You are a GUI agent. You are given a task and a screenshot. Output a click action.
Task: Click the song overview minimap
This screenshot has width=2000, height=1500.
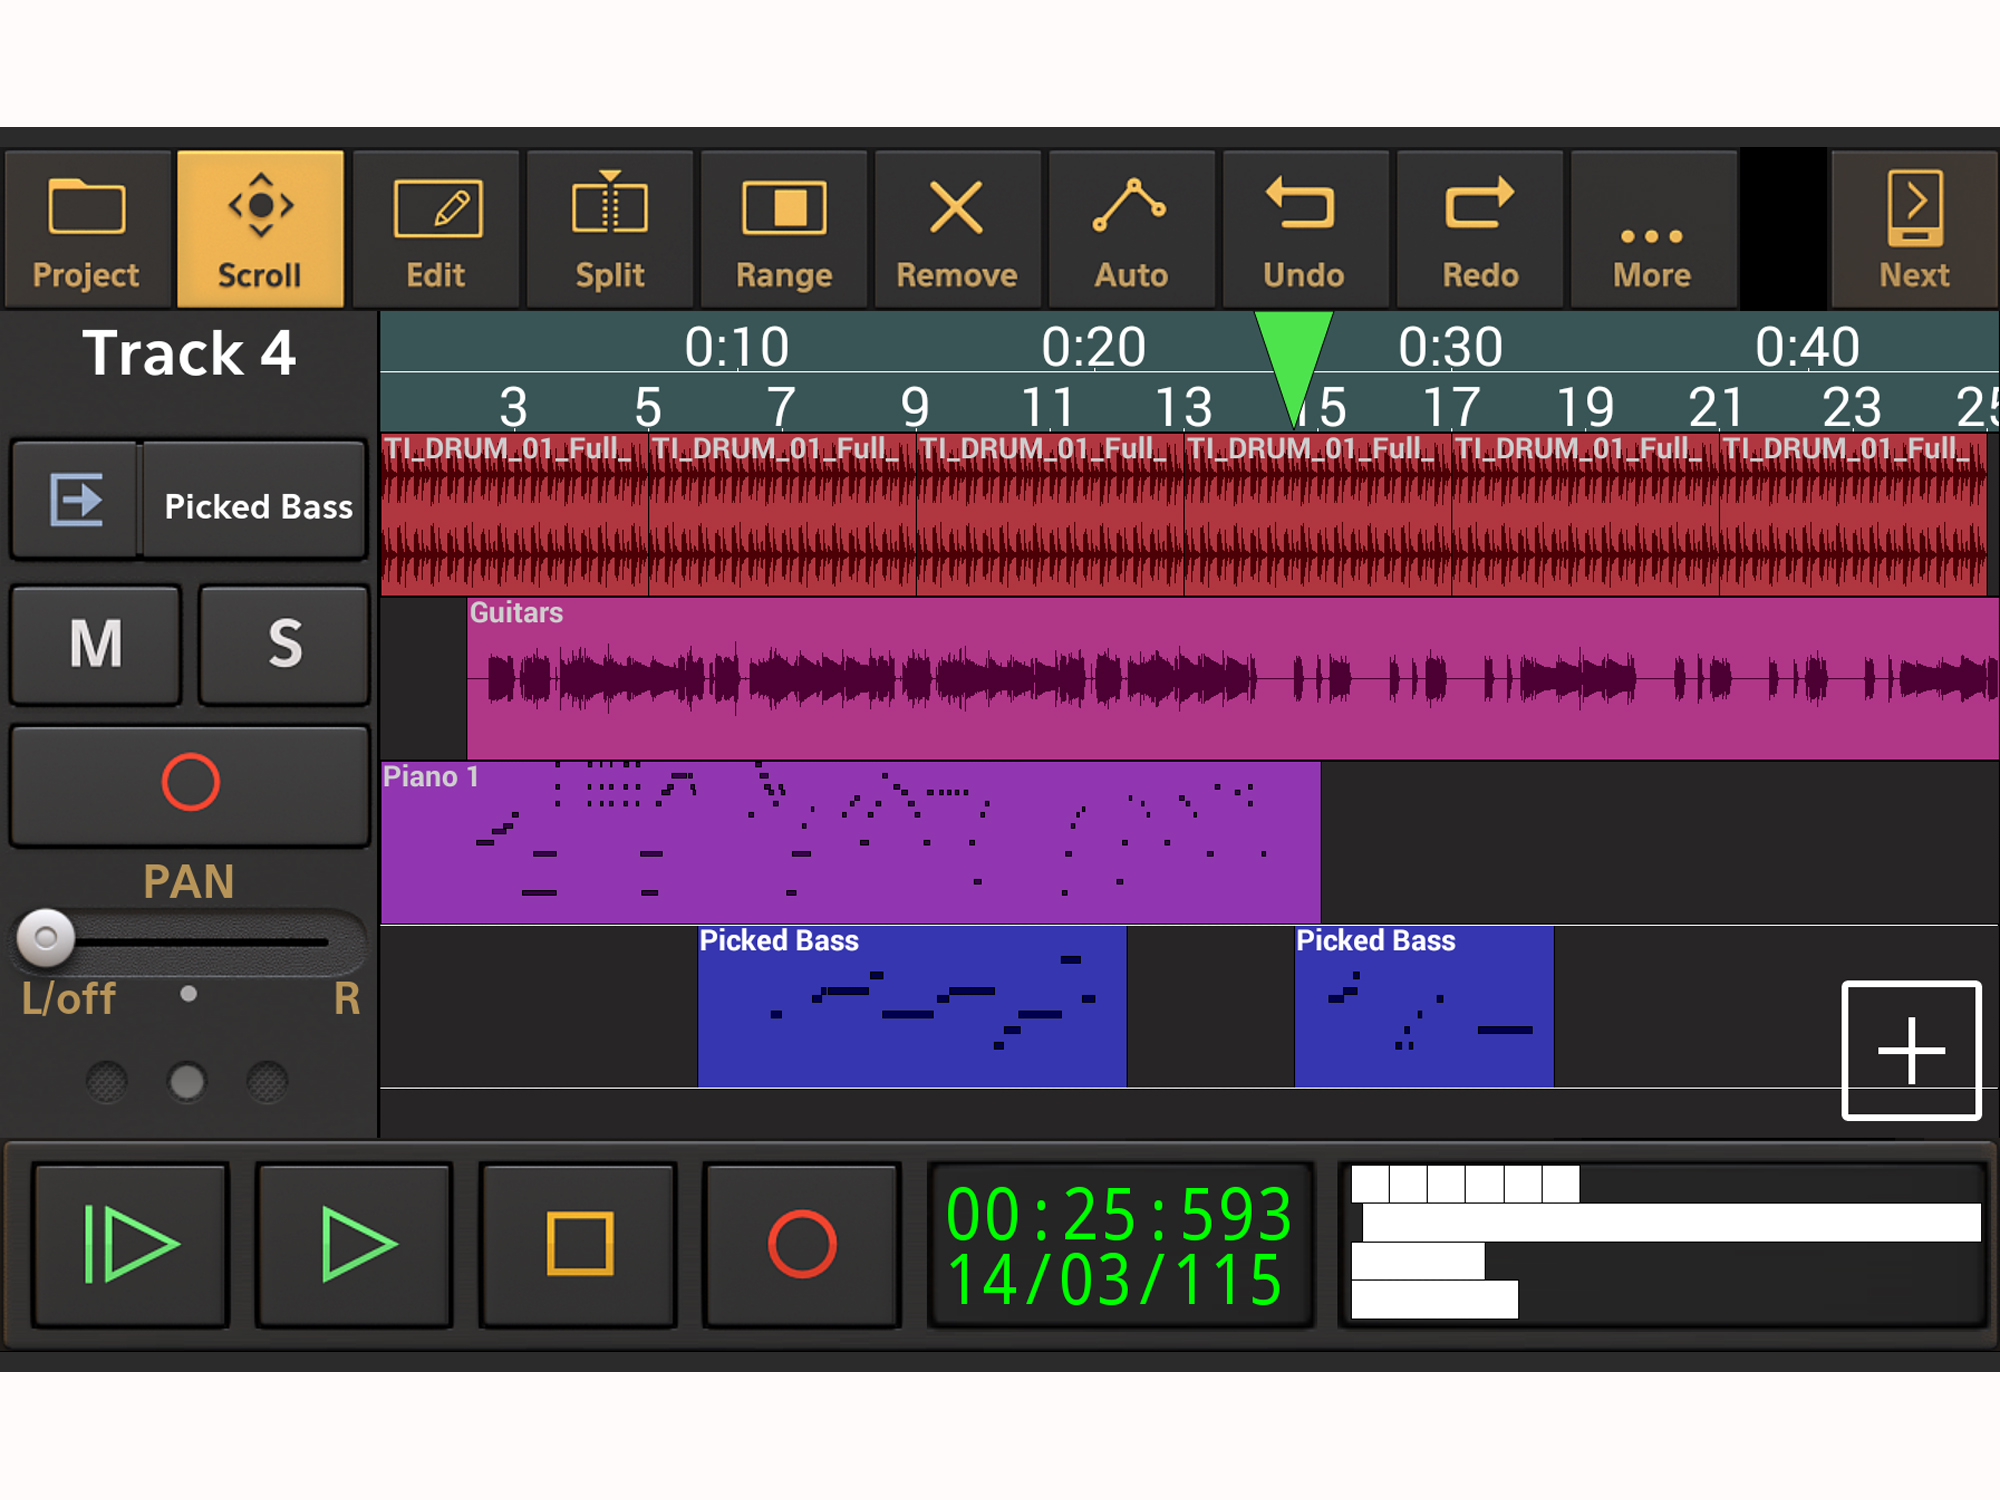pyautogui.click(x=1664, y=1245)
